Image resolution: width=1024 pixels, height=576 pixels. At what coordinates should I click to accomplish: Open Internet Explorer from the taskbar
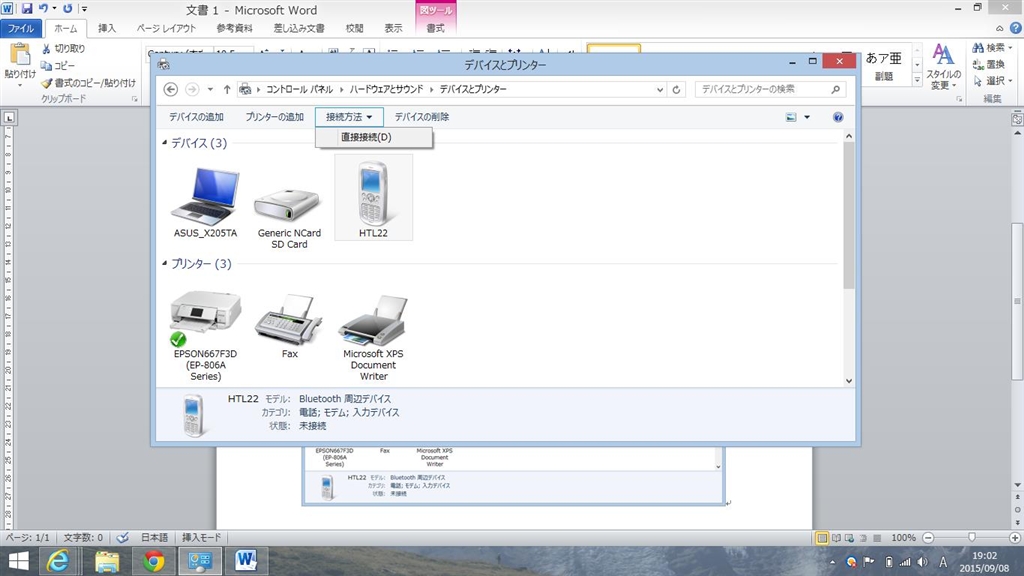[x=58, y=561]
